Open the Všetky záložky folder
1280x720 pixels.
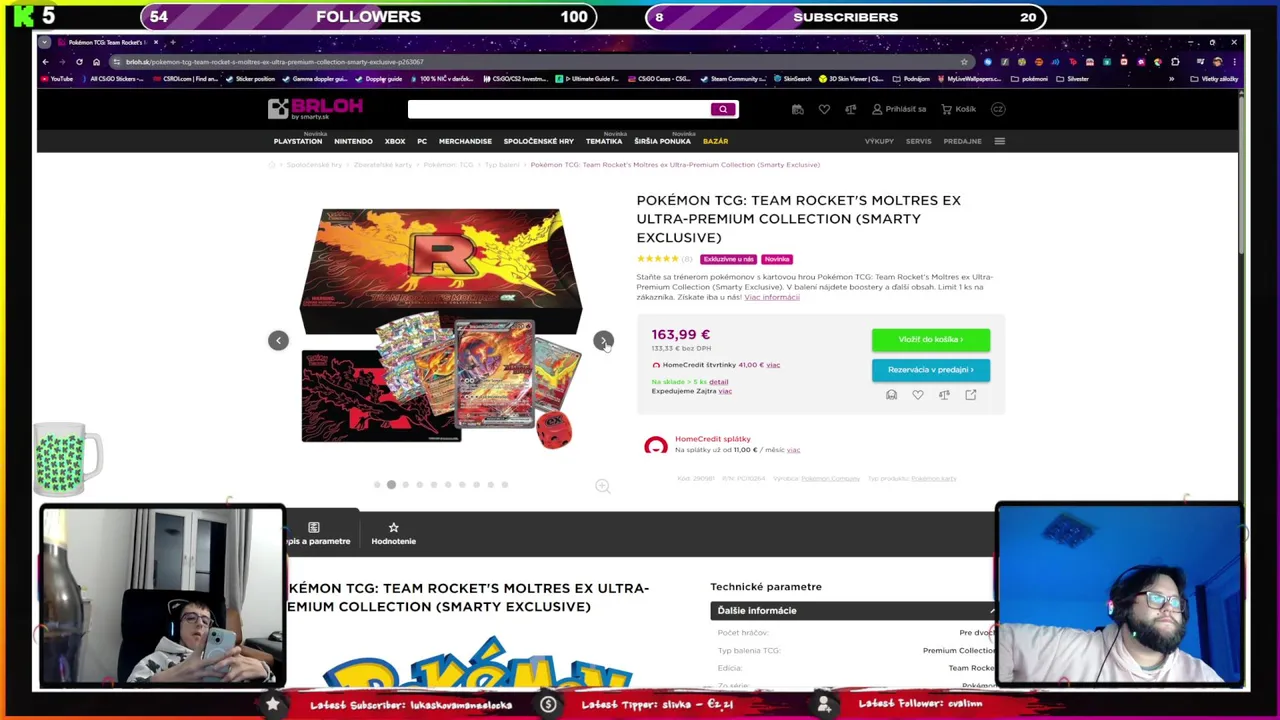1215,79
